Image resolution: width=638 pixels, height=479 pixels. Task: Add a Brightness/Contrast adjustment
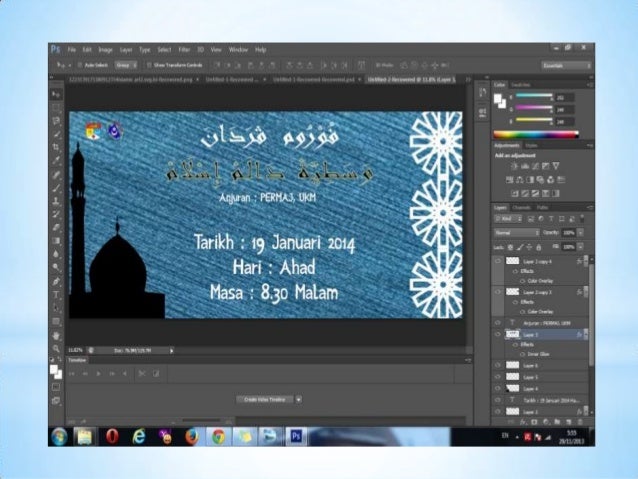(x=514, y=166)
